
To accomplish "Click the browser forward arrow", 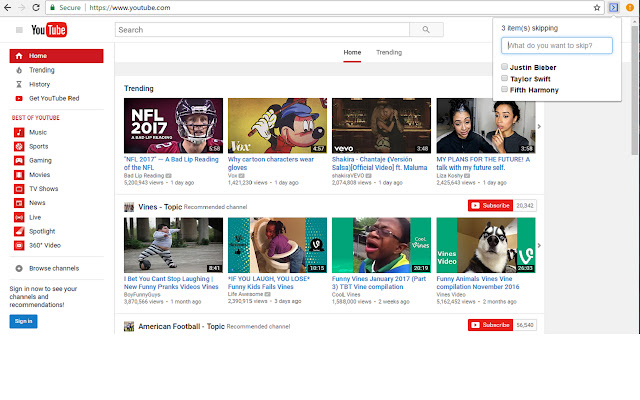I will [21, 7].
